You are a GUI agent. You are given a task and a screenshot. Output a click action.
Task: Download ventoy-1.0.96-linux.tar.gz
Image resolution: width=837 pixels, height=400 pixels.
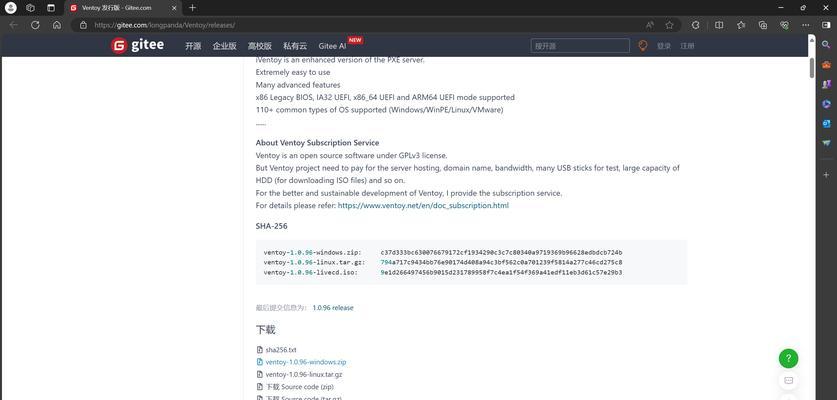point(304,374)
